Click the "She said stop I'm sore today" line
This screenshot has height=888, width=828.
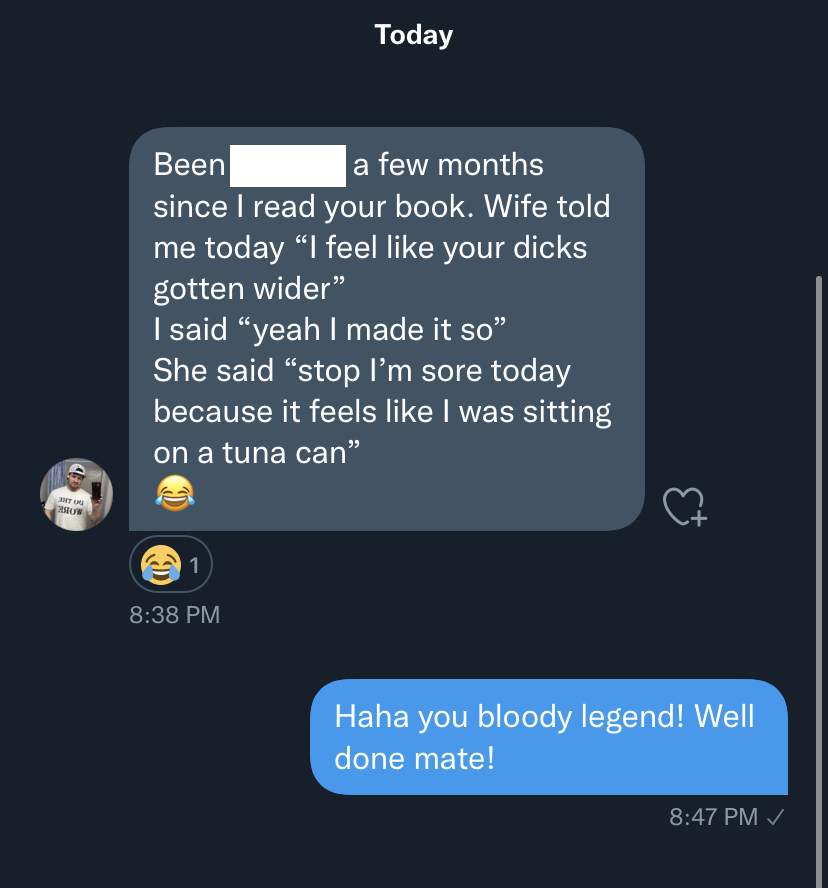pyautogui.click(x=362, y=370)
